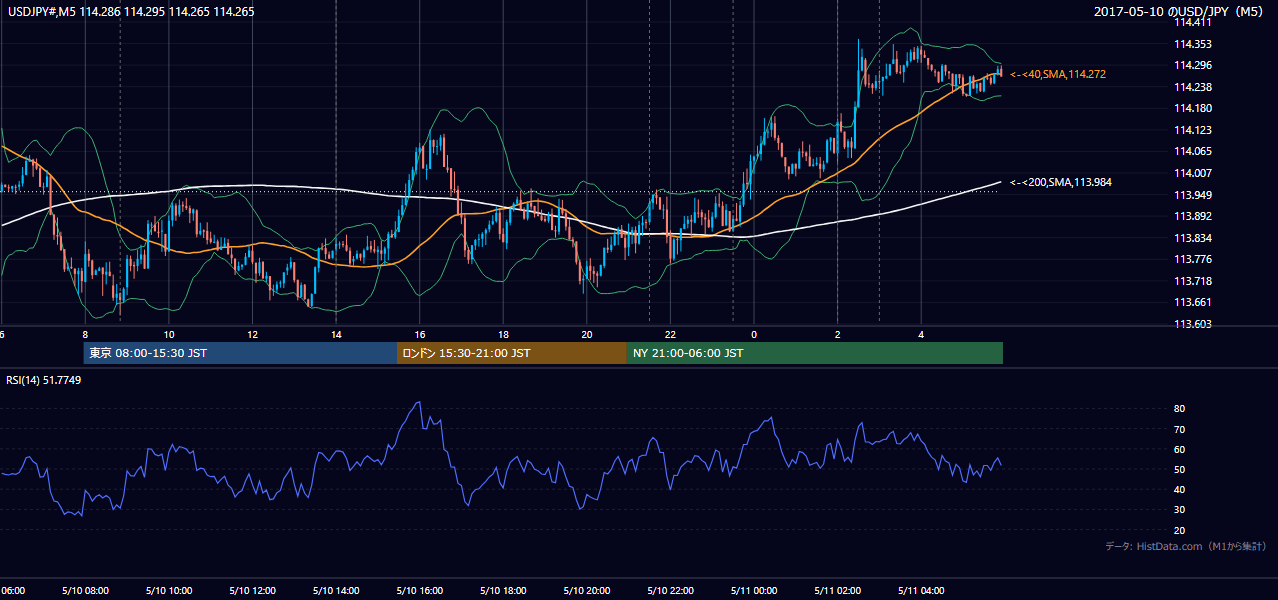
Task: Click RSI scale value 70
Action: coord(1180,429)
